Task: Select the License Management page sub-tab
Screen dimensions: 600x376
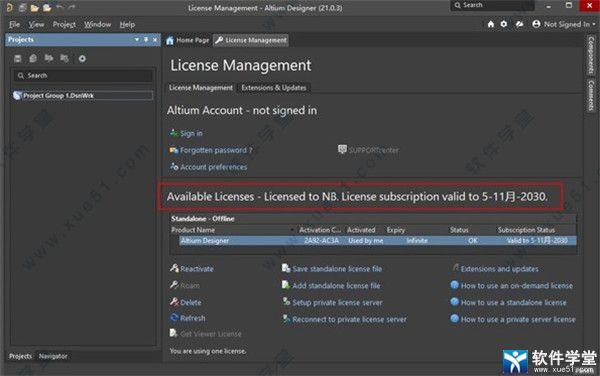Action: pyautogui.click(x=201, y=88)
